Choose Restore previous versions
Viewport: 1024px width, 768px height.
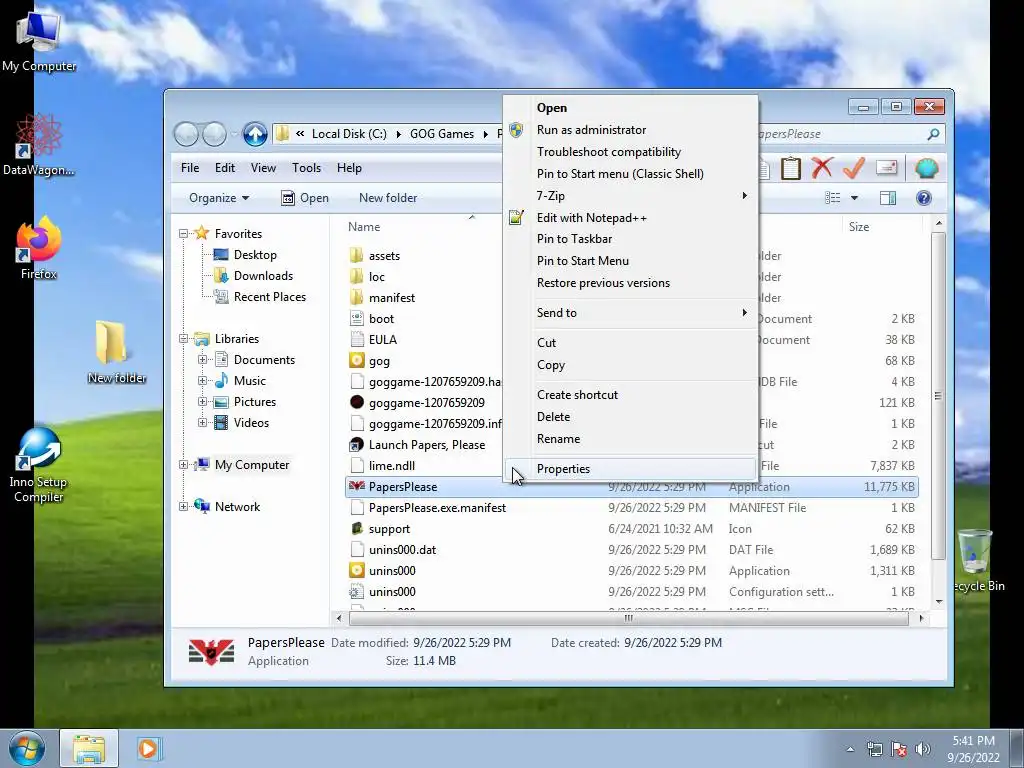tap(630, 283)
